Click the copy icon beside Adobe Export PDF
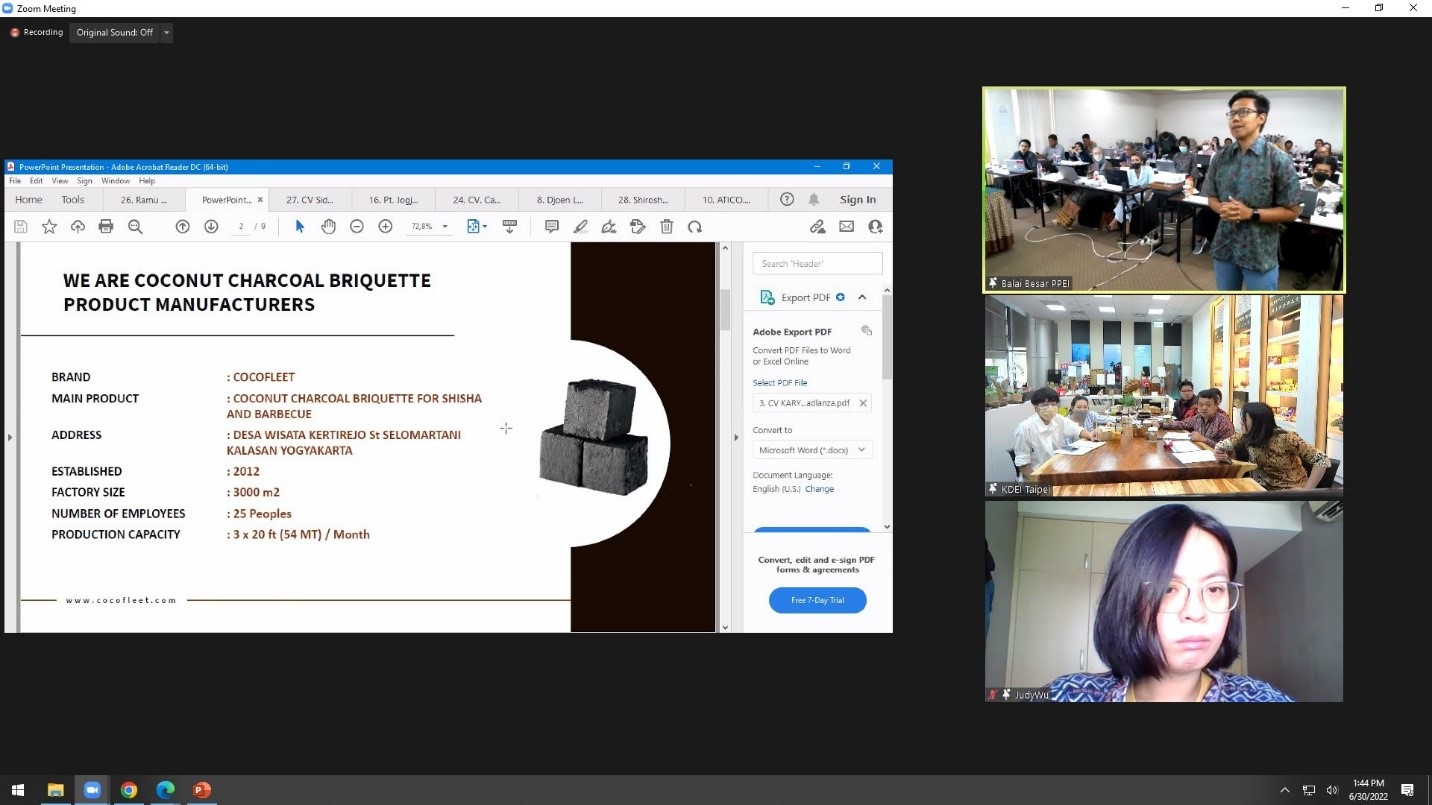1432x805 pixels. click(866, 331)
